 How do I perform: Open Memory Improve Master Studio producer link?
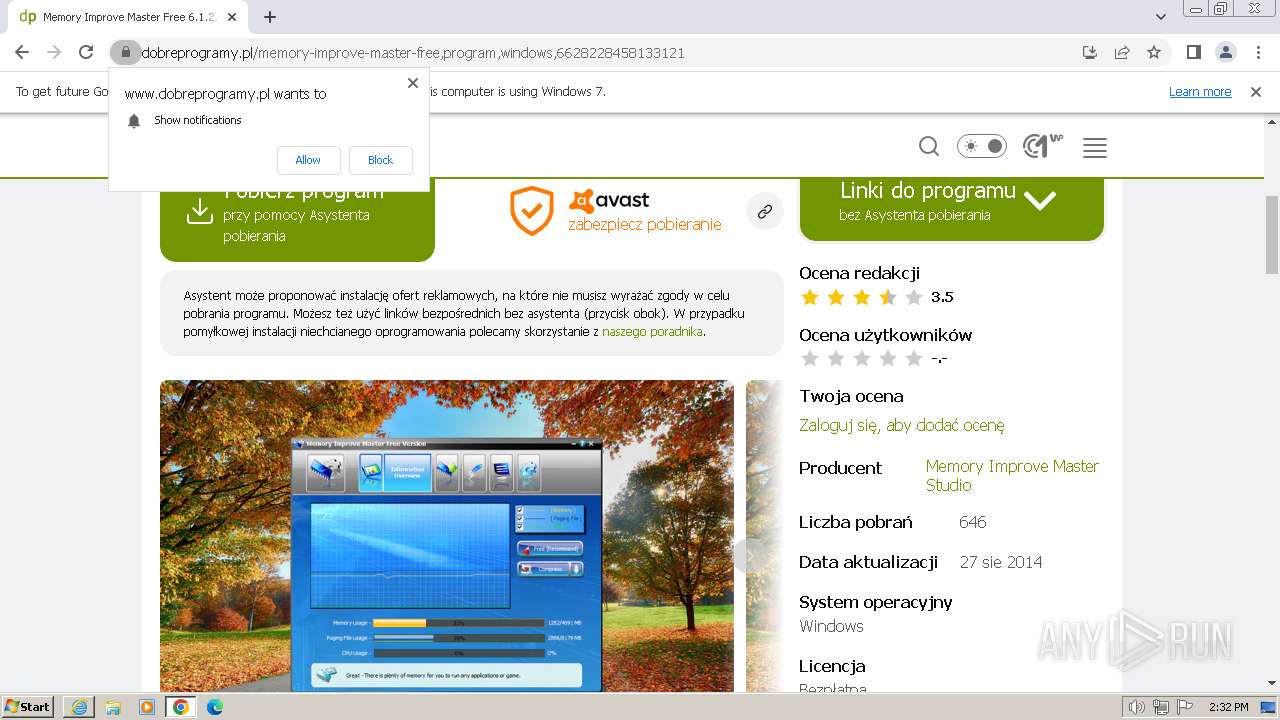coord(1012,475)
